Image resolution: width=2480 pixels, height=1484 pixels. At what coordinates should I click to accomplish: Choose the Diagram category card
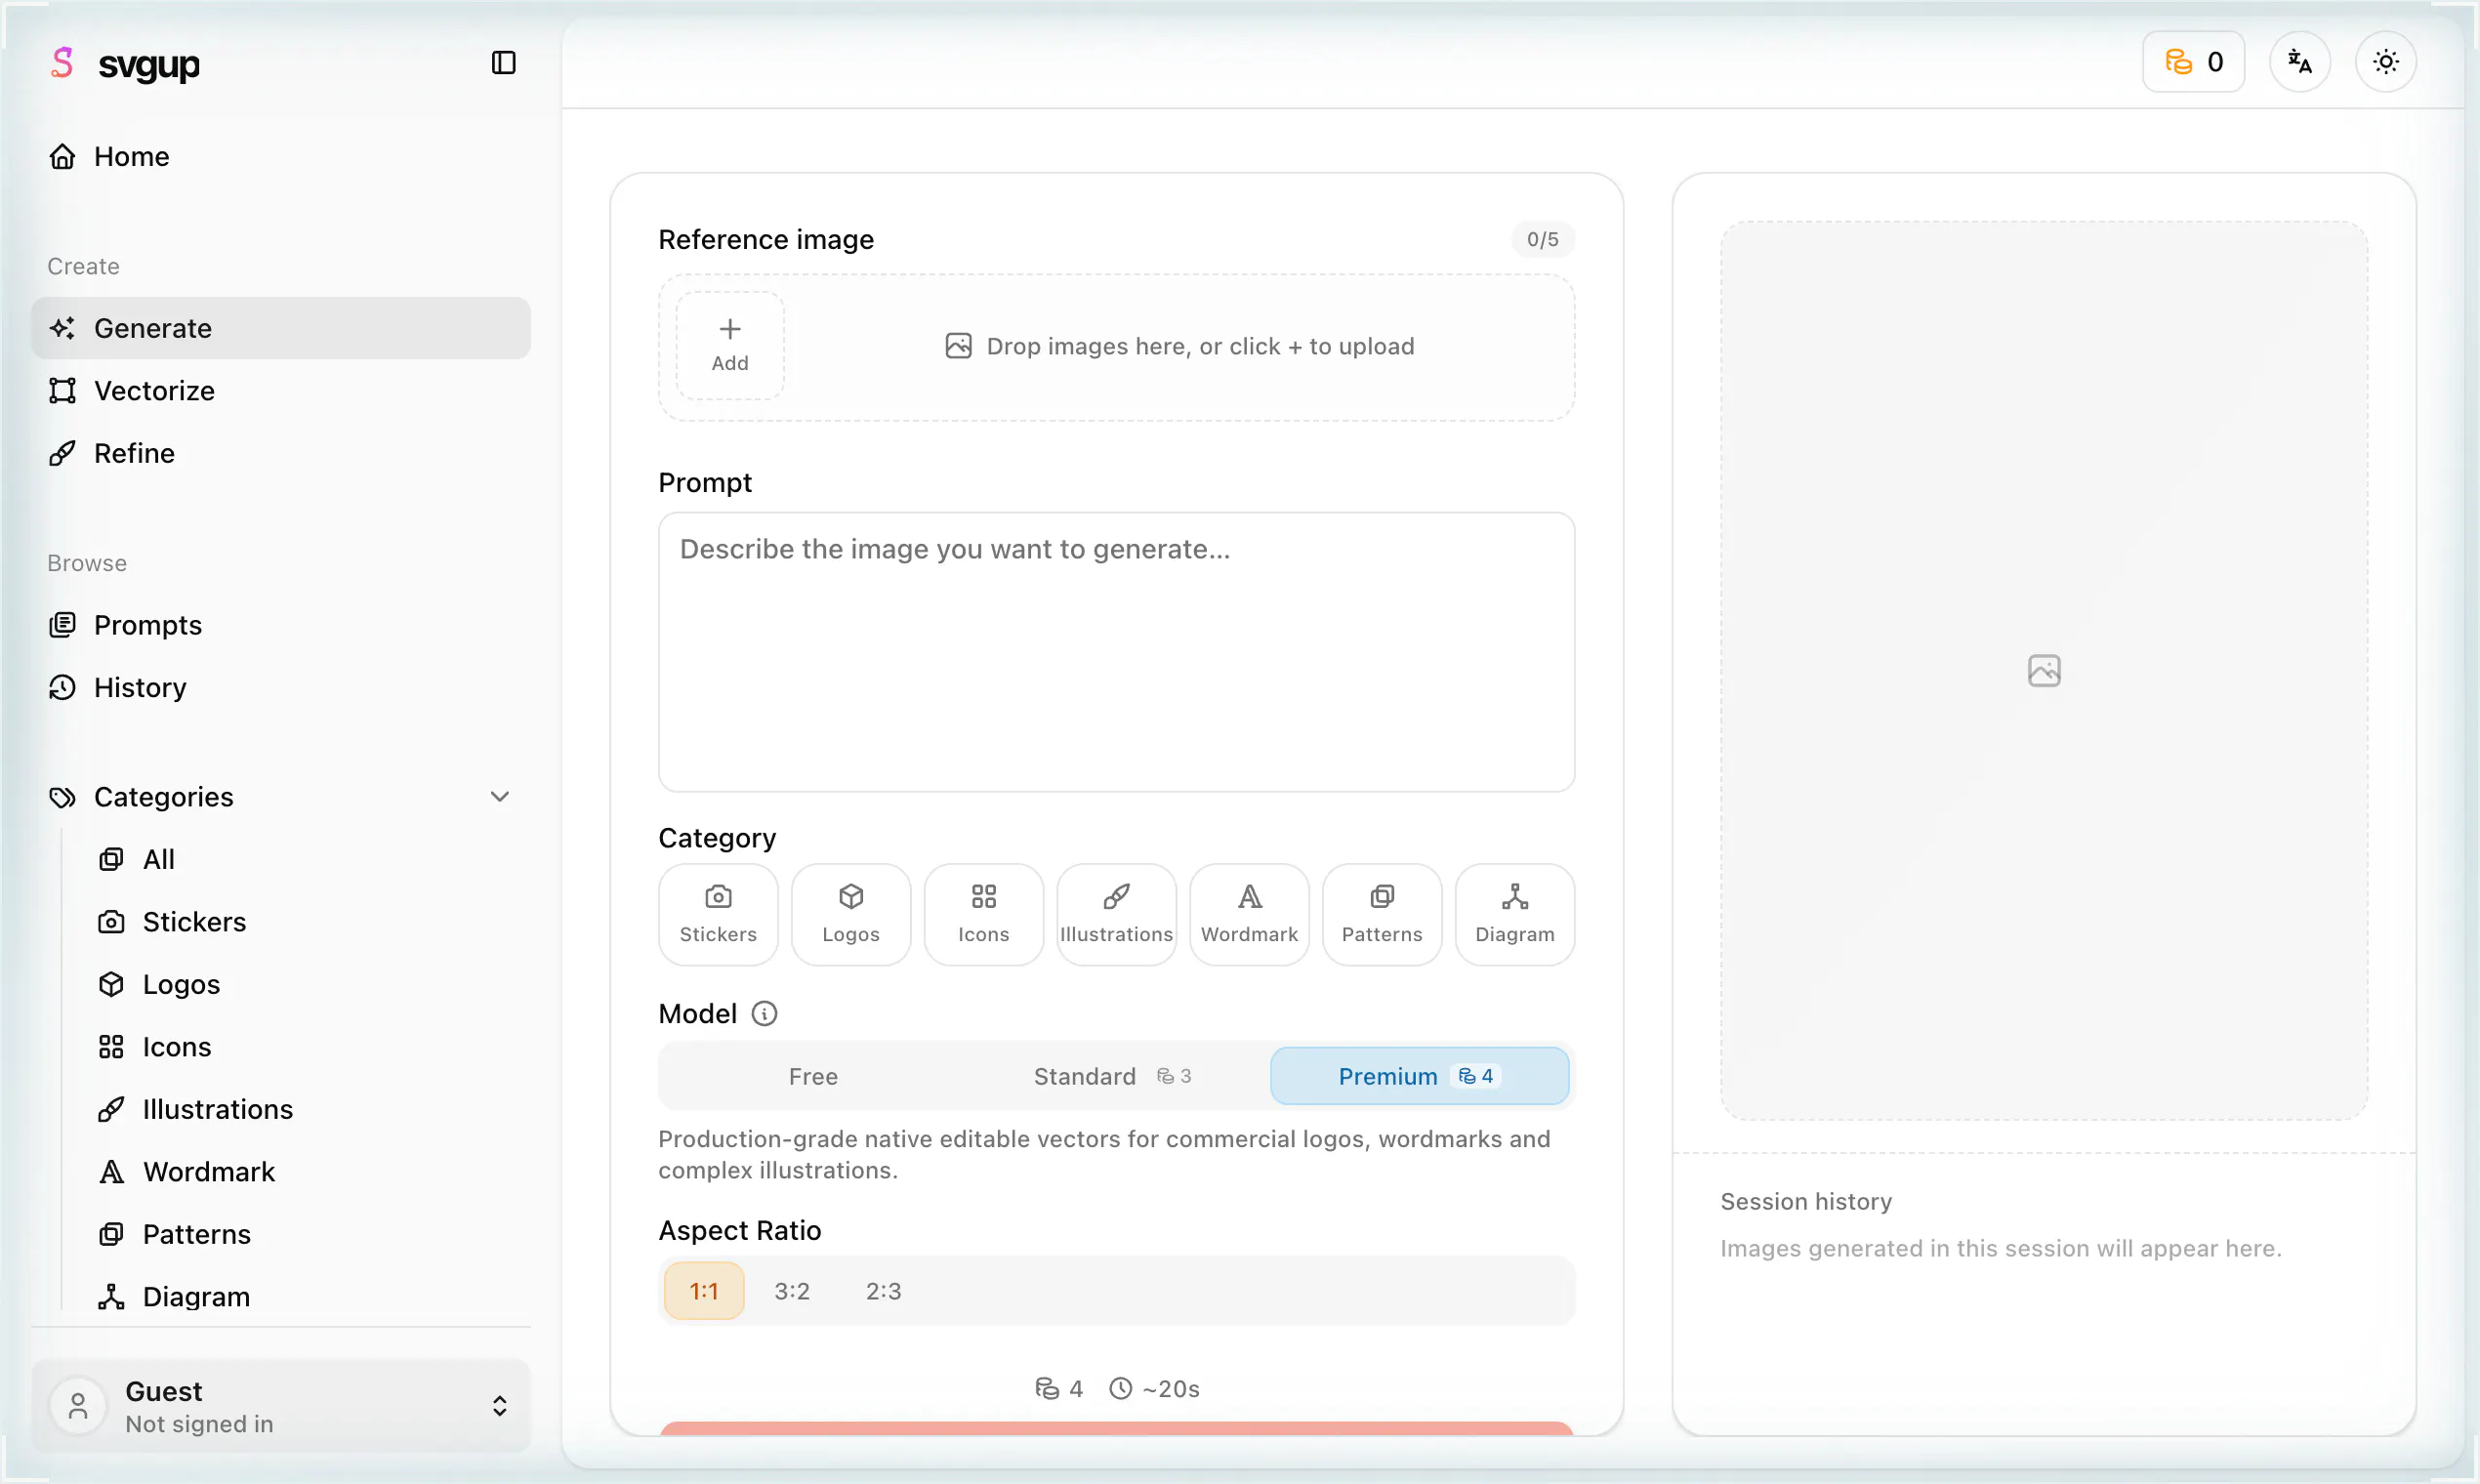(x=1515, y=915)
